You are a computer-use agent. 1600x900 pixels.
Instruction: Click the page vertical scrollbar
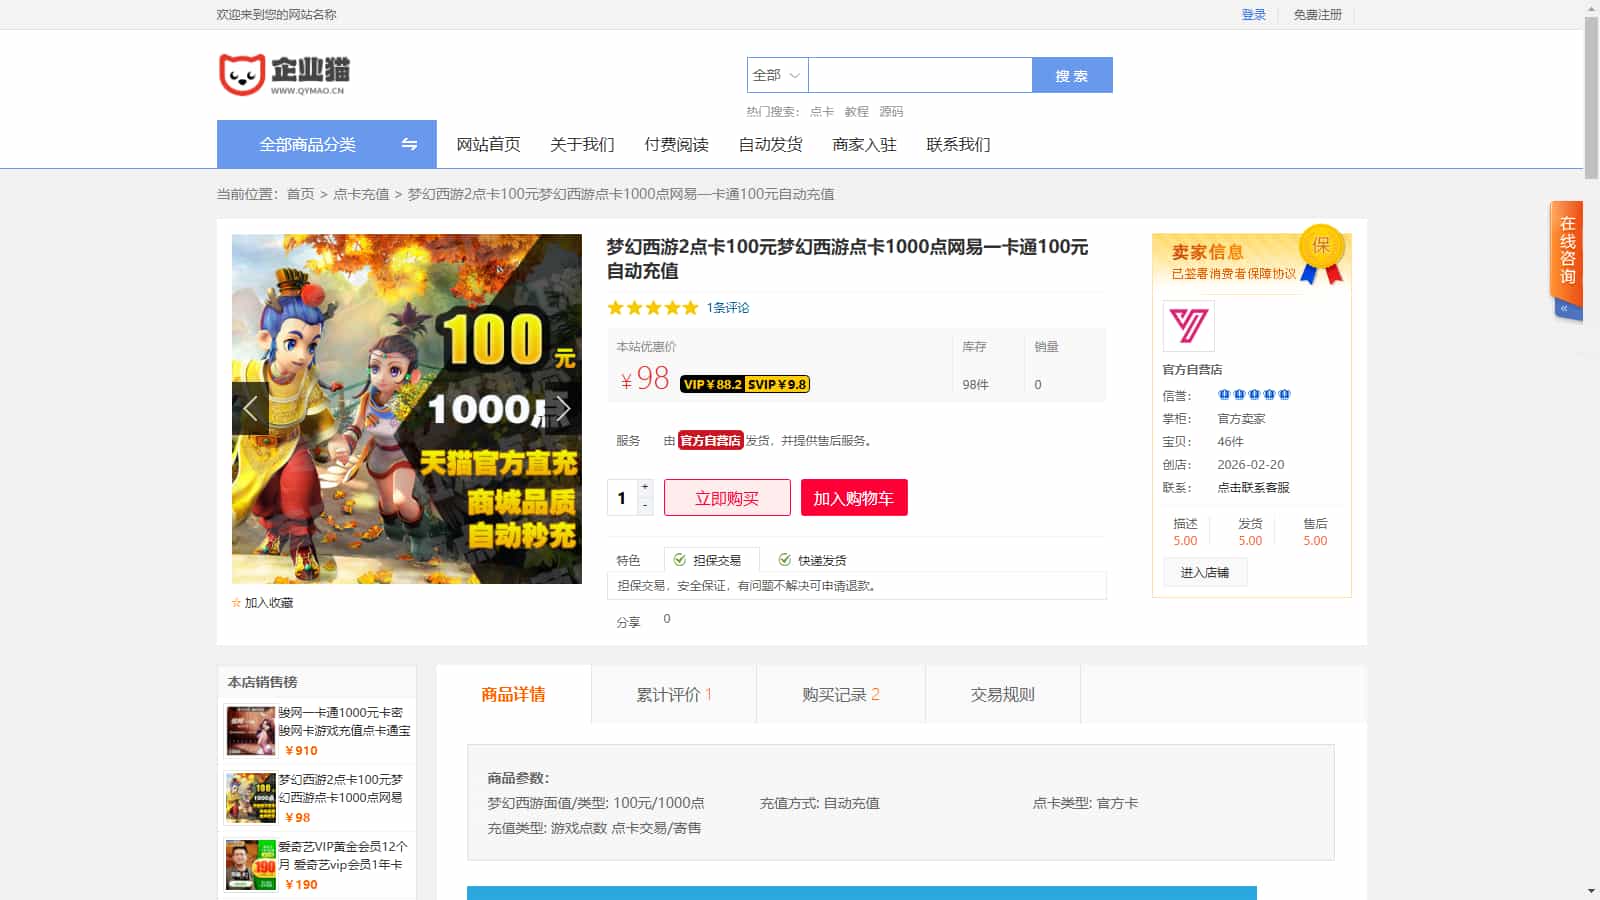(1591, 100)
